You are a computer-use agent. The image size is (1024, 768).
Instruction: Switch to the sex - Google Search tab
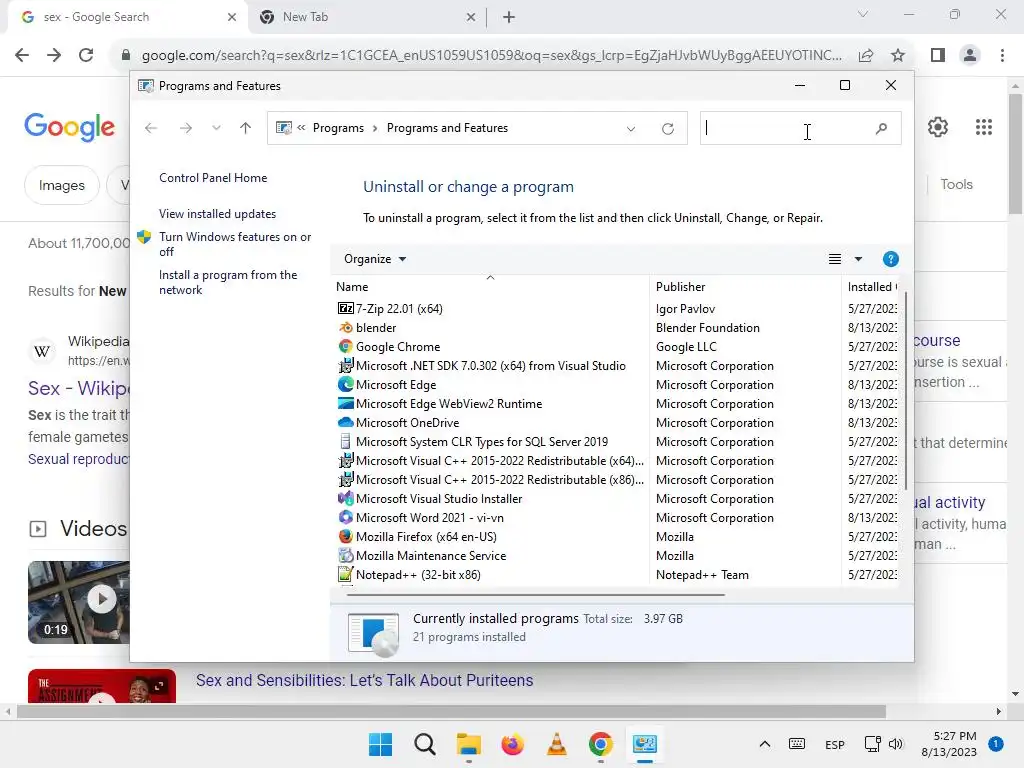(127, 17)
